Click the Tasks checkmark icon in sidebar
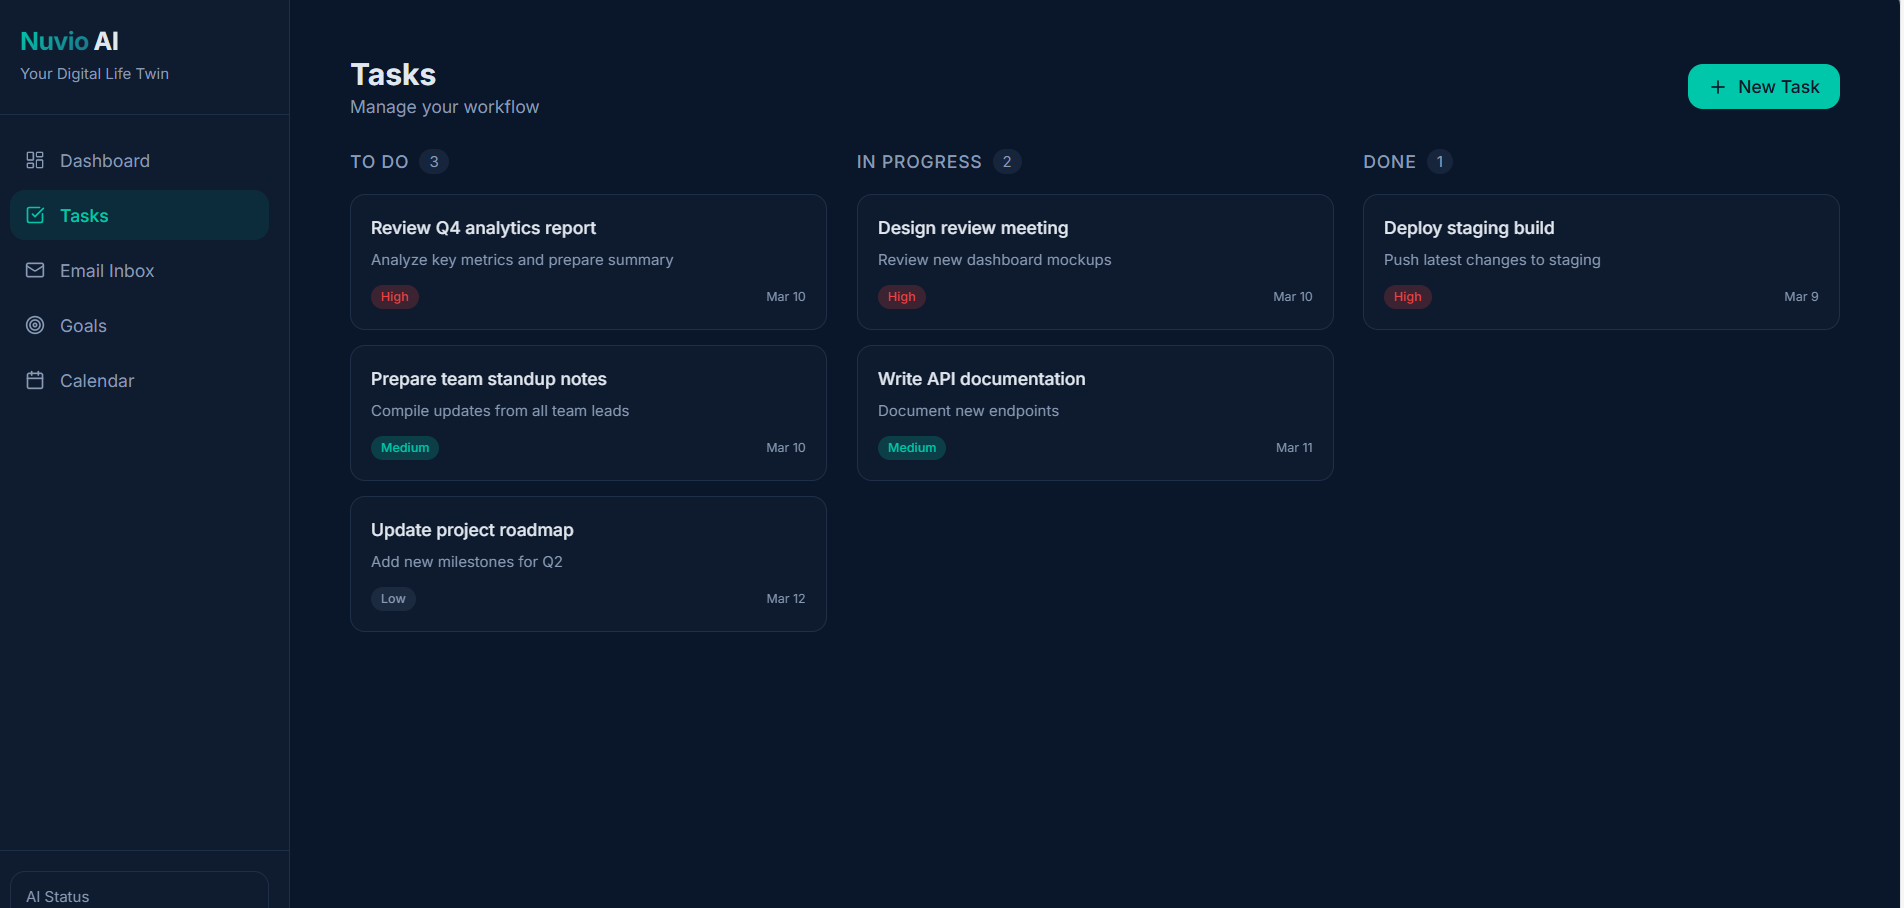 coord(35,215)
